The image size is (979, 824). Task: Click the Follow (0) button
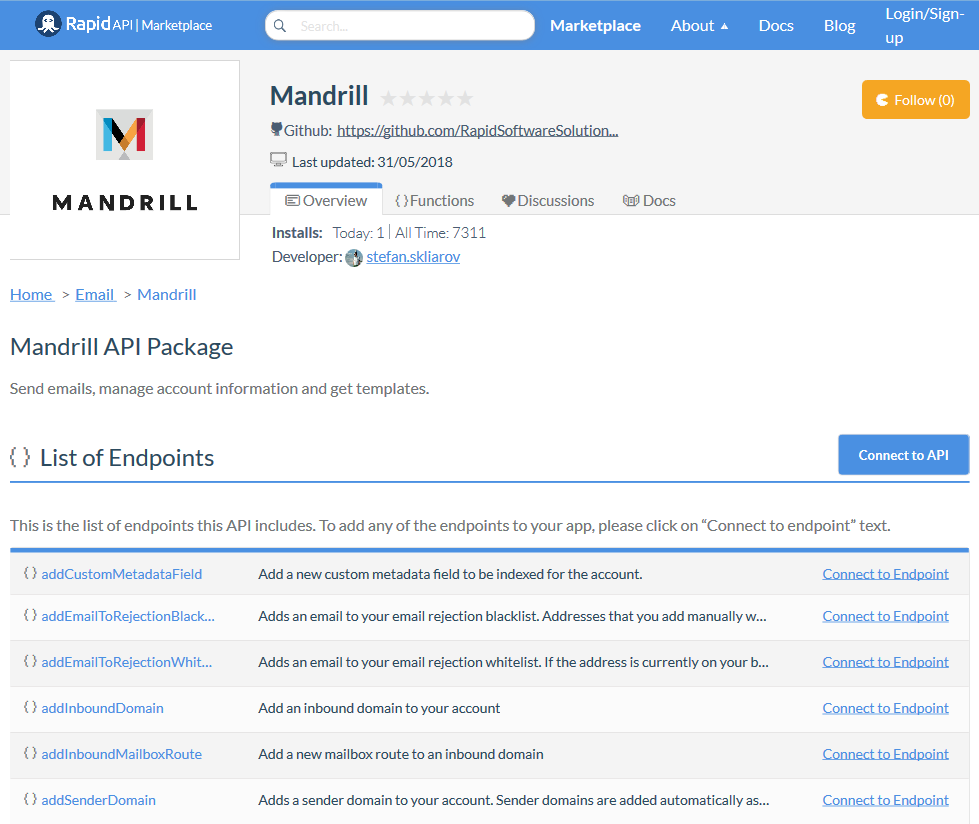[x=915, y=100]
